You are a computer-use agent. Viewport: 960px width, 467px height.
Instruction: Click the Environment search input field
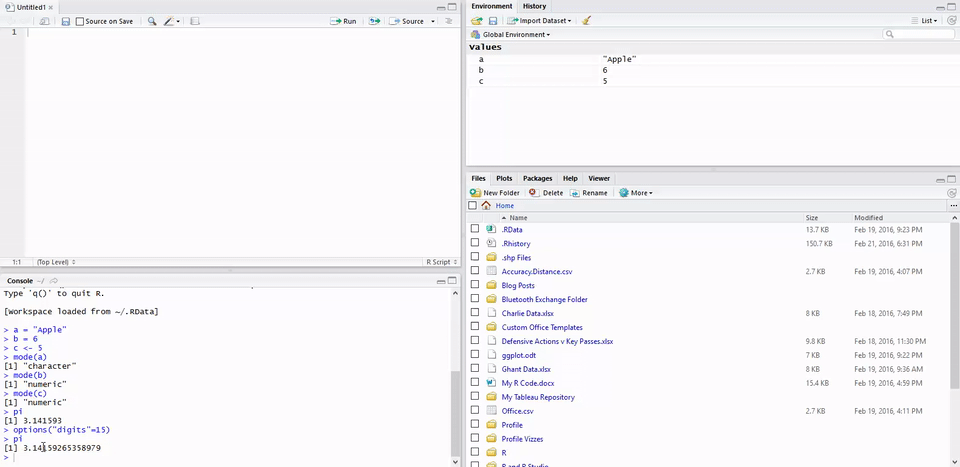coord(920,34)
